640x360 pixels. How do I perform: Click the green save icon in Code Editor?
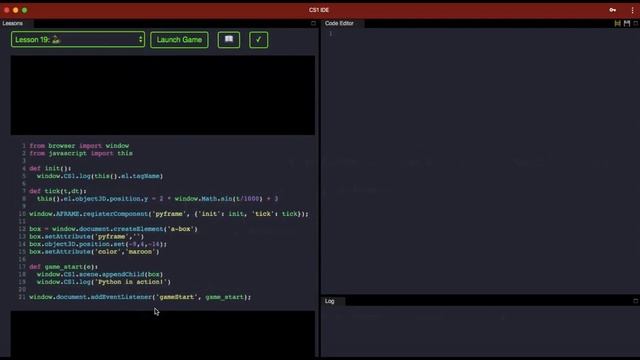pyautogui.click(x=618, y=23)
